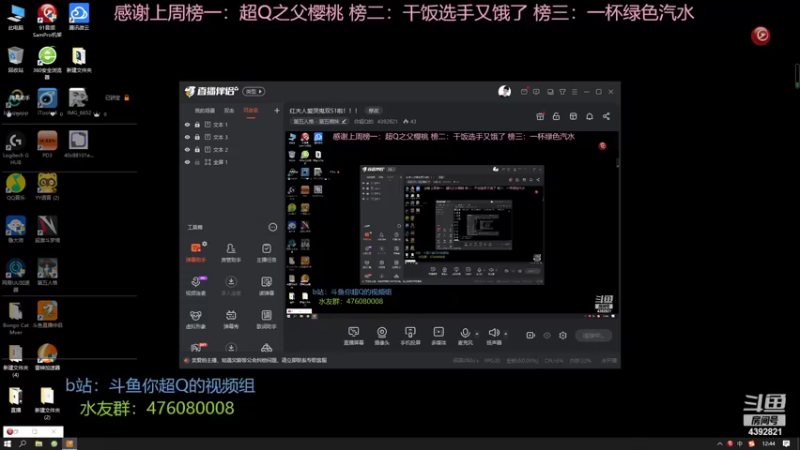Open Bongo Cat Mver desktop shortcut
This screenshot has width=800, height=450.
tap(15, 318)
